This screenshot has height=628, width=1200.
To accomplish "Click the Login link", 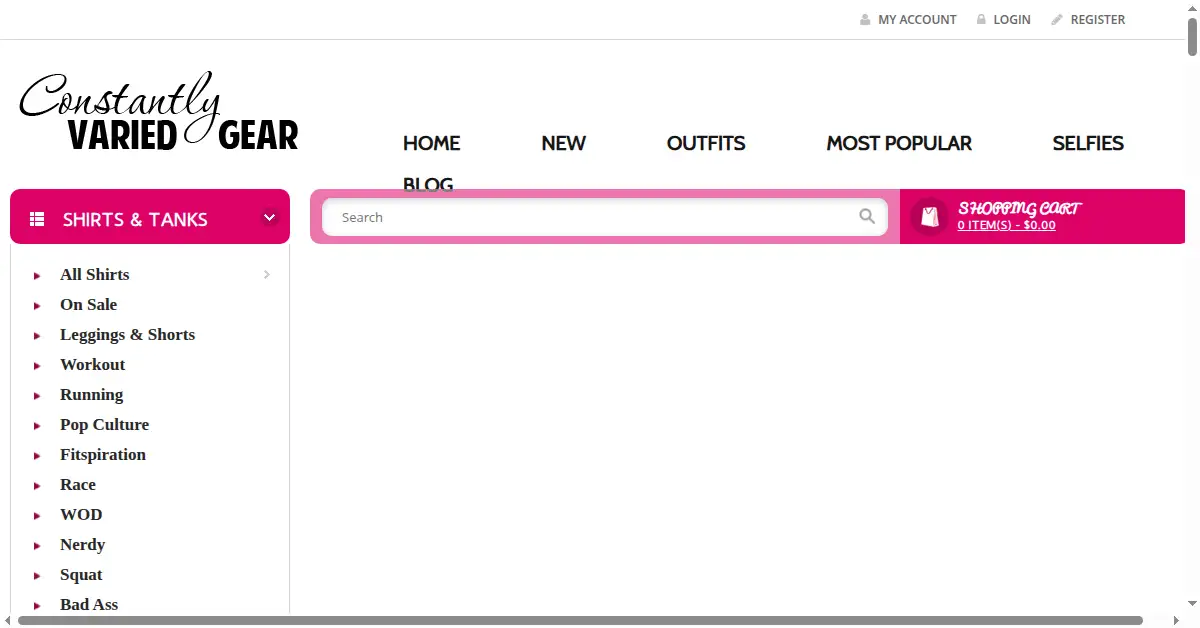I will pyautogui.click(x=1012, y=20).
